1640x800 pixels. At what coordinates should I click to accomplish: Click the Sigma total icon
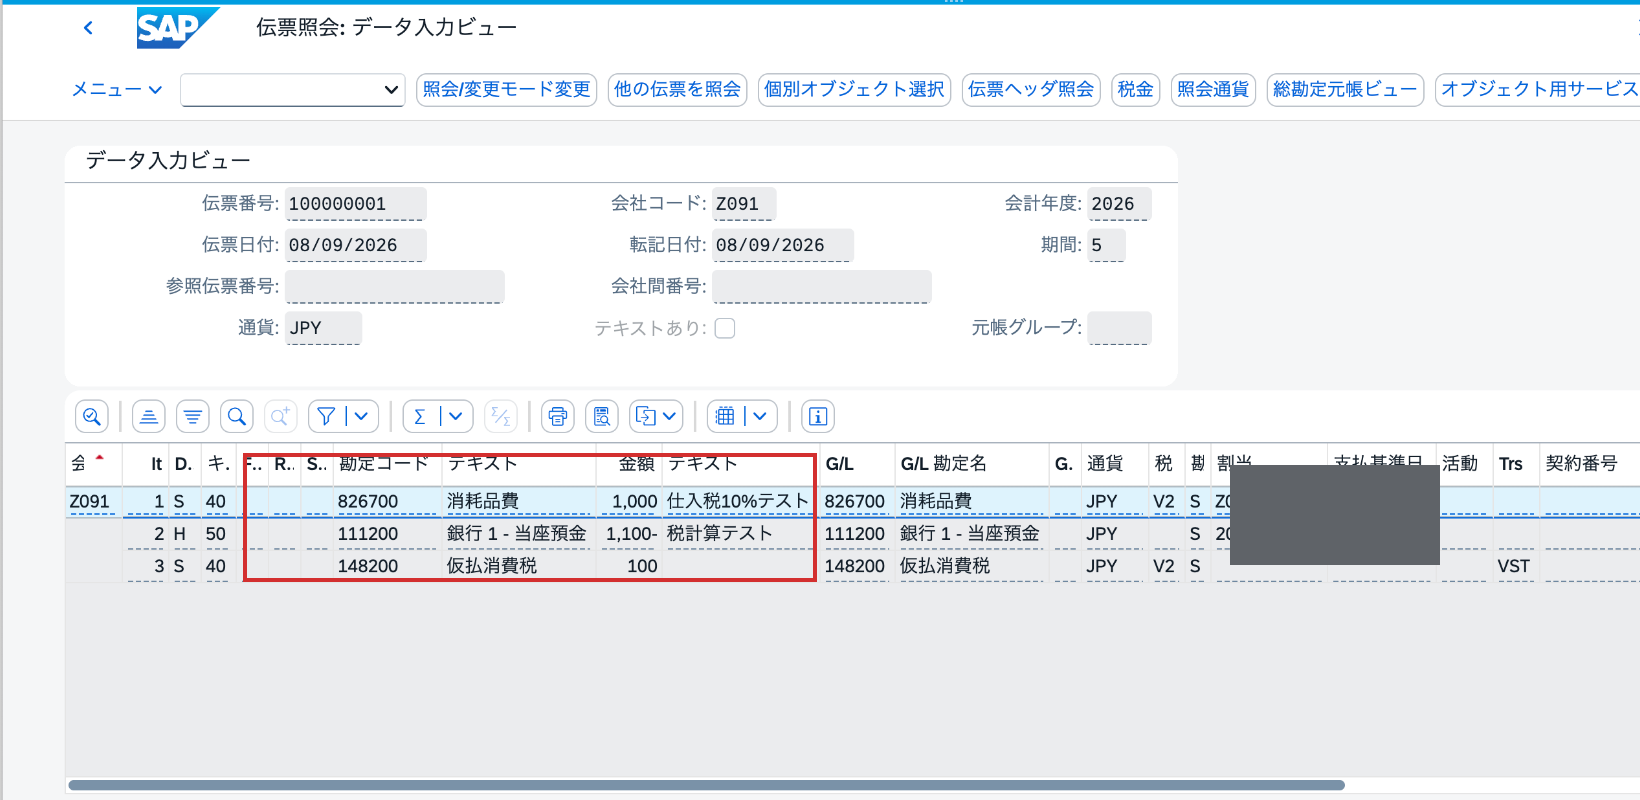coord(420,416)
